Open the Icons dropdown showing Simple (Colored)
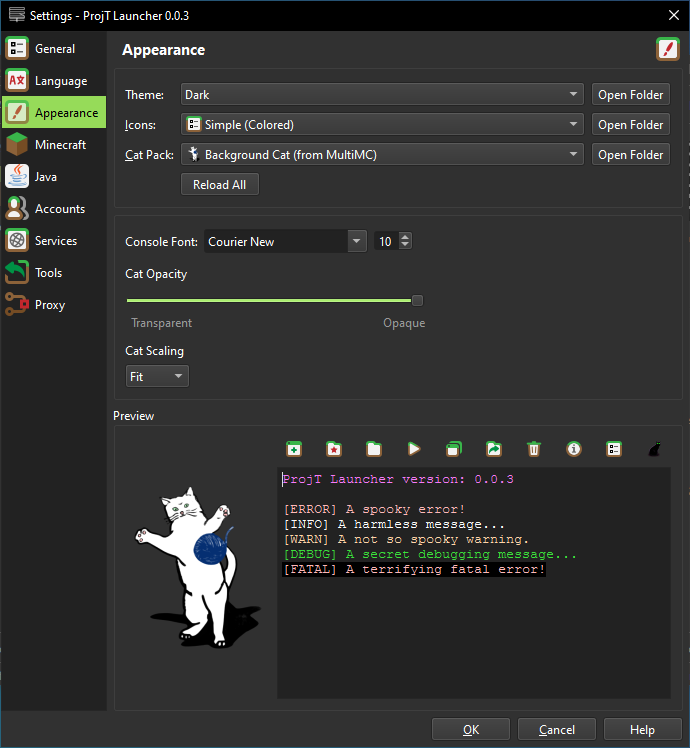The image size is (690, 748). click(382, 125)
